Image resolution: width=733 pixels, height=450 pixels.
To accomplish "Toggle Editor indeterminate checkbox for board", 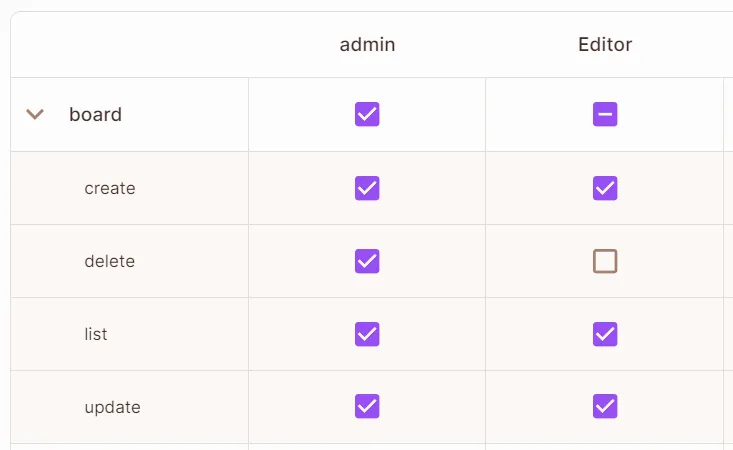I will [x=605, y=115].
